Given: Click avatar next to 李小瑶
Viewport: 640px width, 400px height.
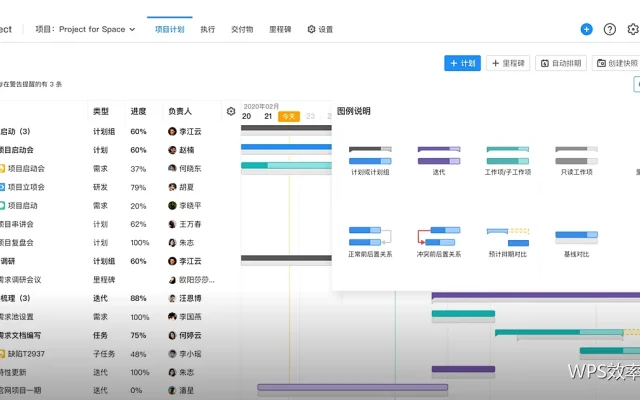Looking at the screenshot, I should tap(172, 354).
